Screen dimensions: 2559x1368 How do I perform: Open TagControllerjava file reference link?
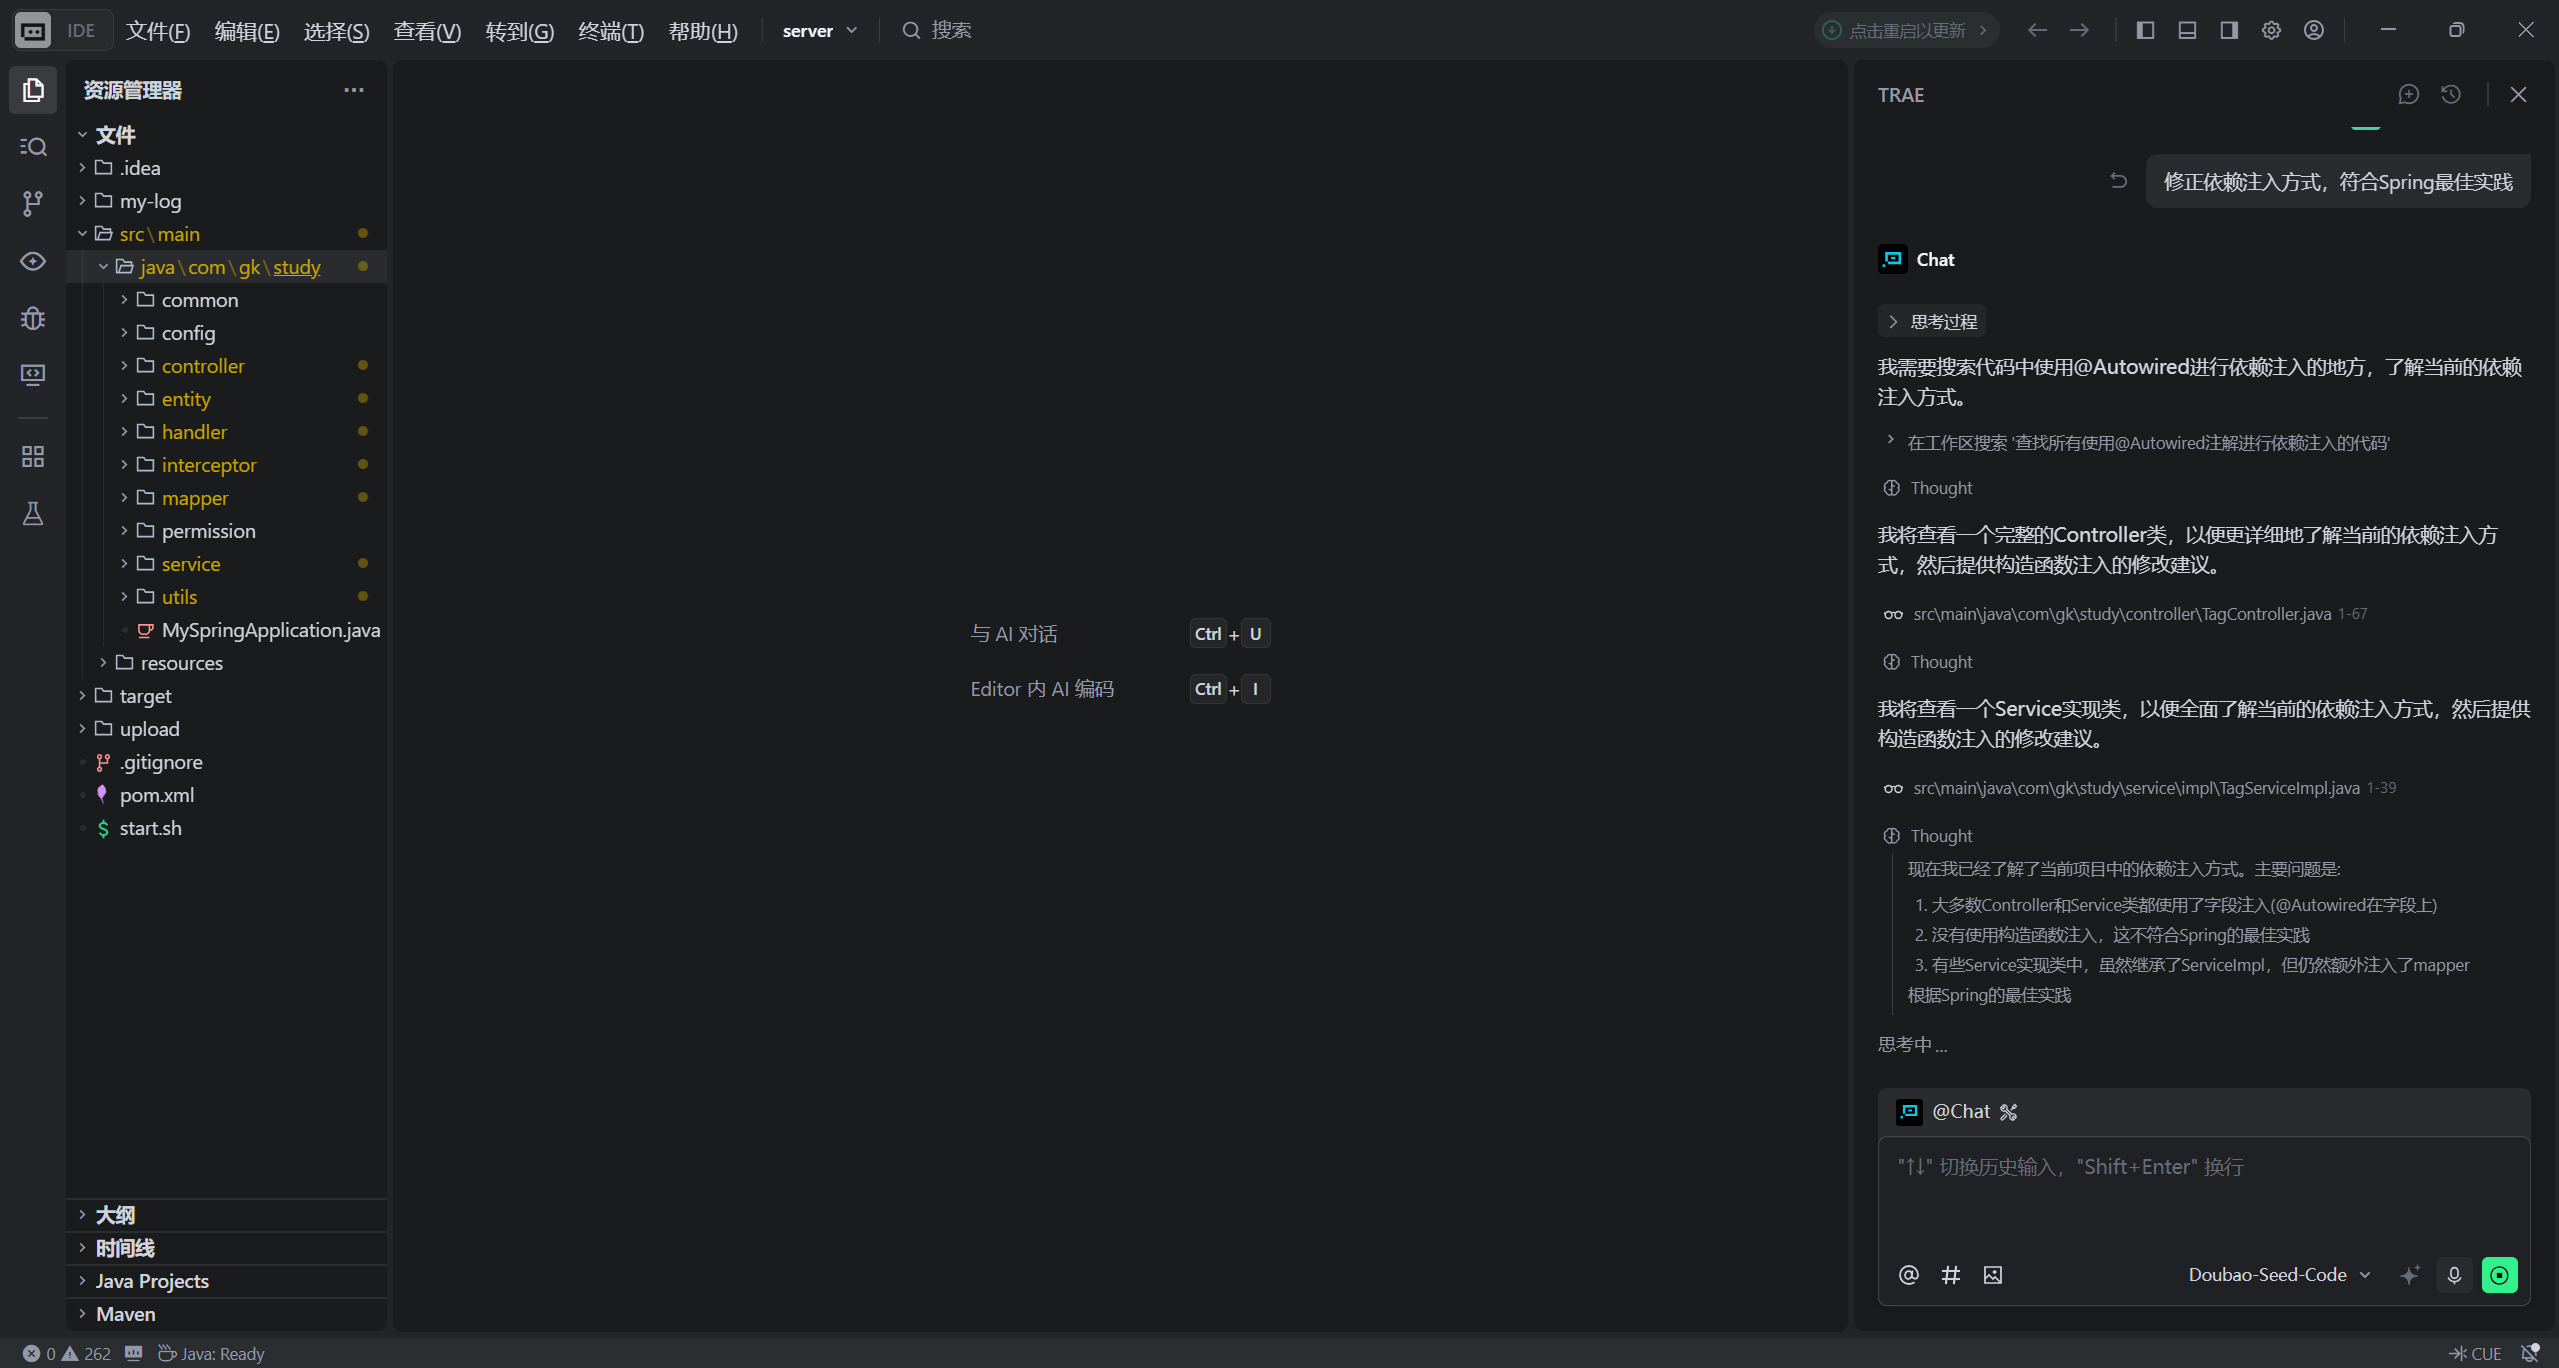click(x=2121, y=614)
